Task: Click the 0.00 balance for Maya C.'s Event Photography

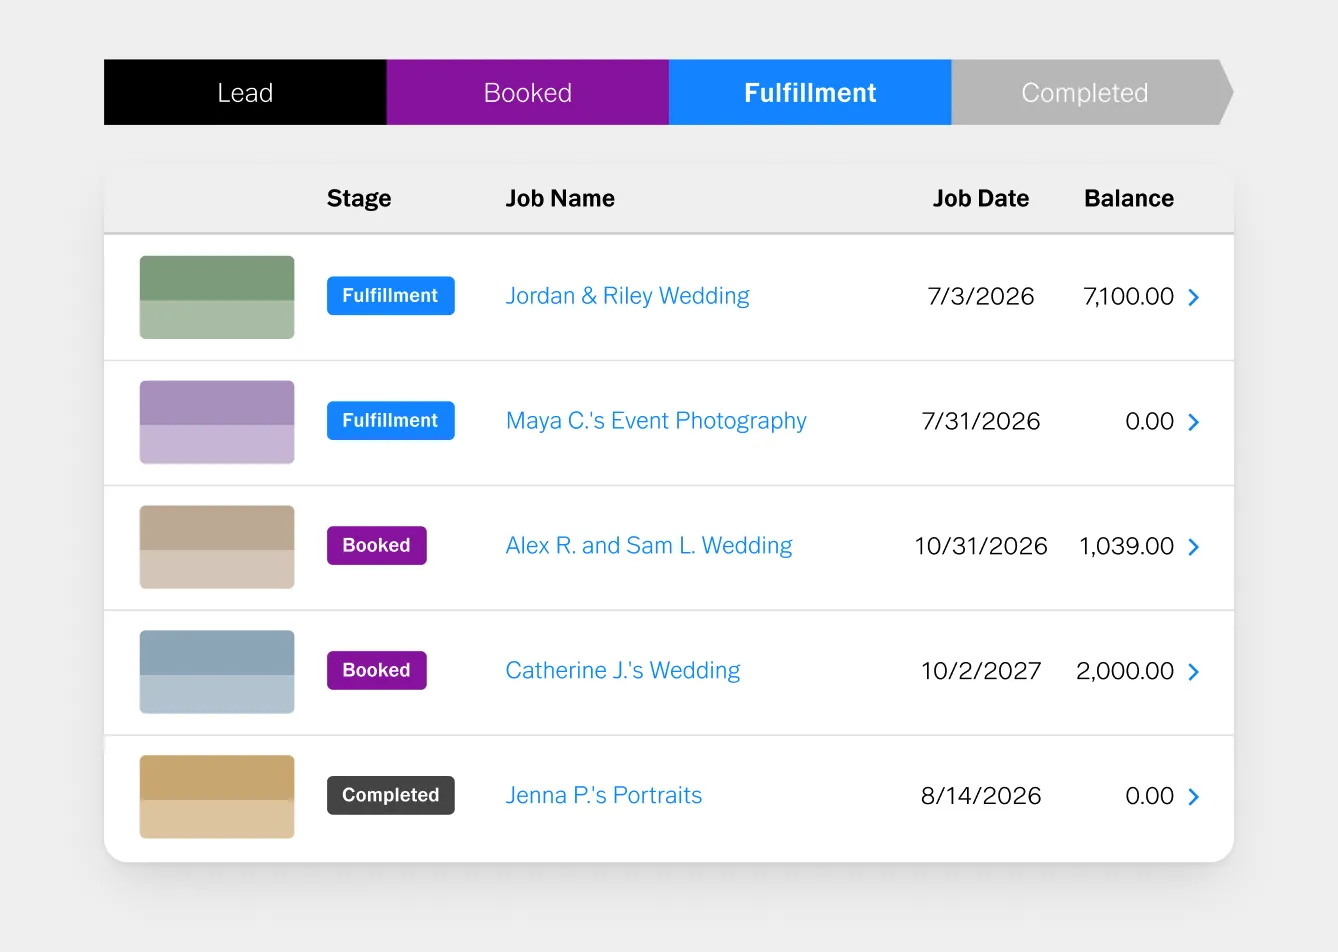Action: coord(1150,422)
